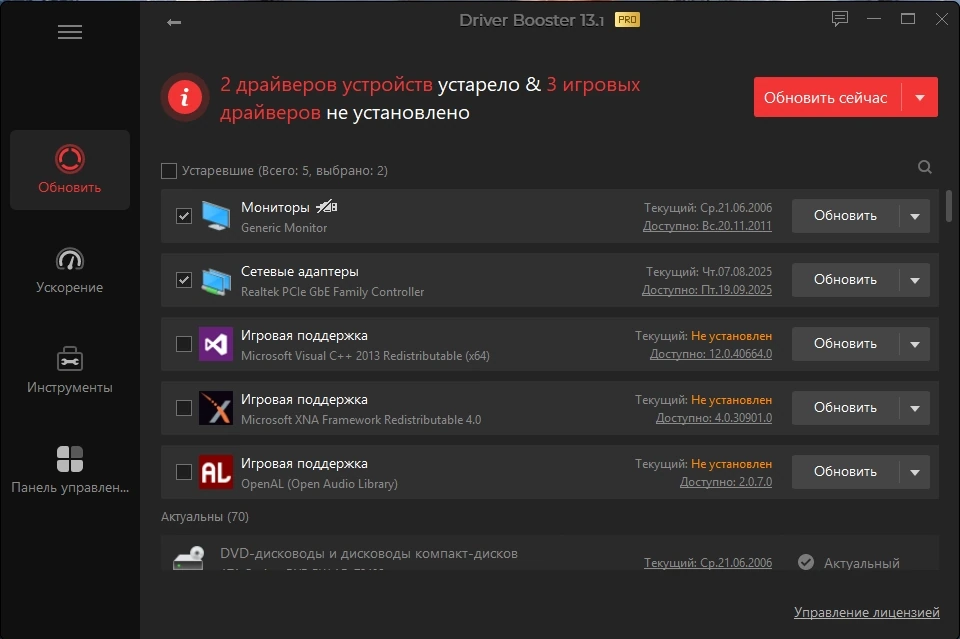Click the Сетевые адаптеры row title

(x=300, y=271)
